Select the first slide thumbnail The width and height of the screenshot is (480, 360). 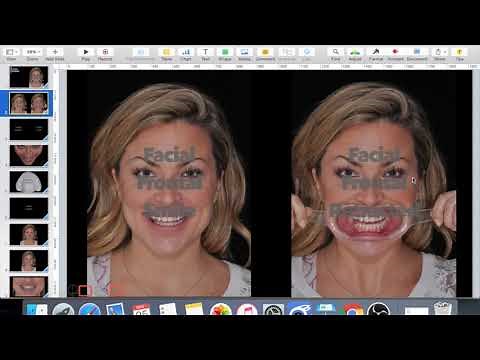(x=29, y=77)
